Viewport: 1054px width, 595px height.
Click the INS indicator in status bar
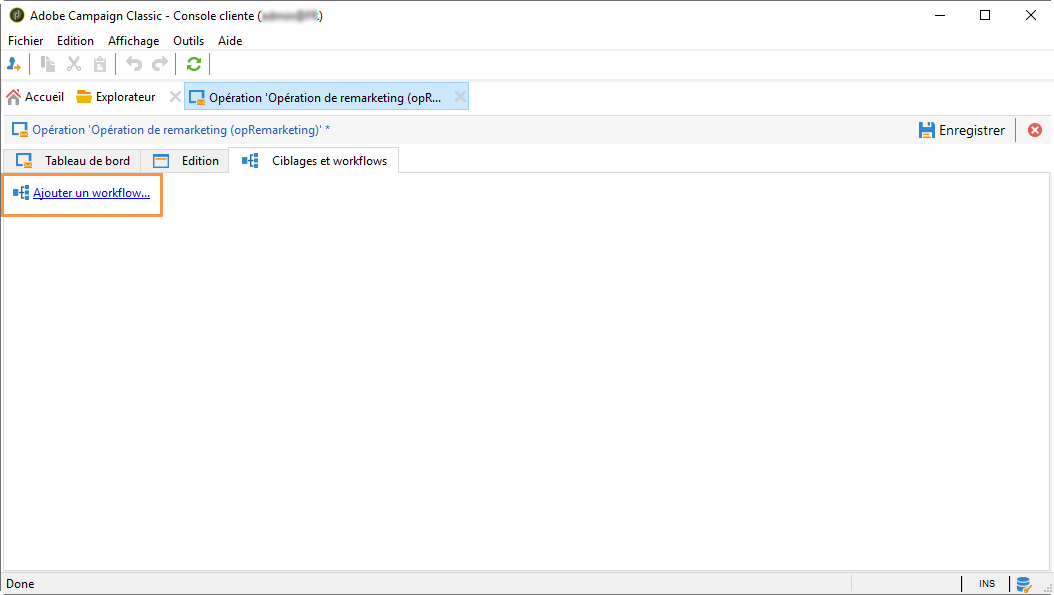987,584
